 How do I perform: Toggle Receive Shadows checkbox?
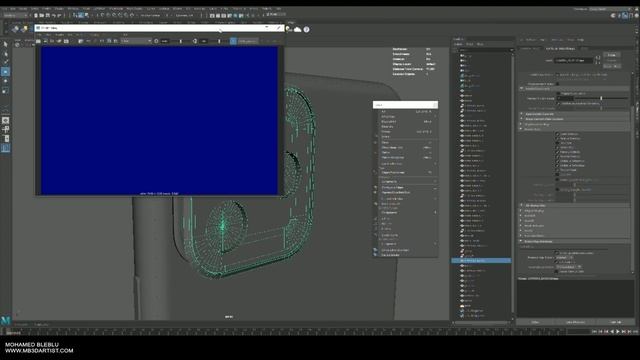(557, 138)
